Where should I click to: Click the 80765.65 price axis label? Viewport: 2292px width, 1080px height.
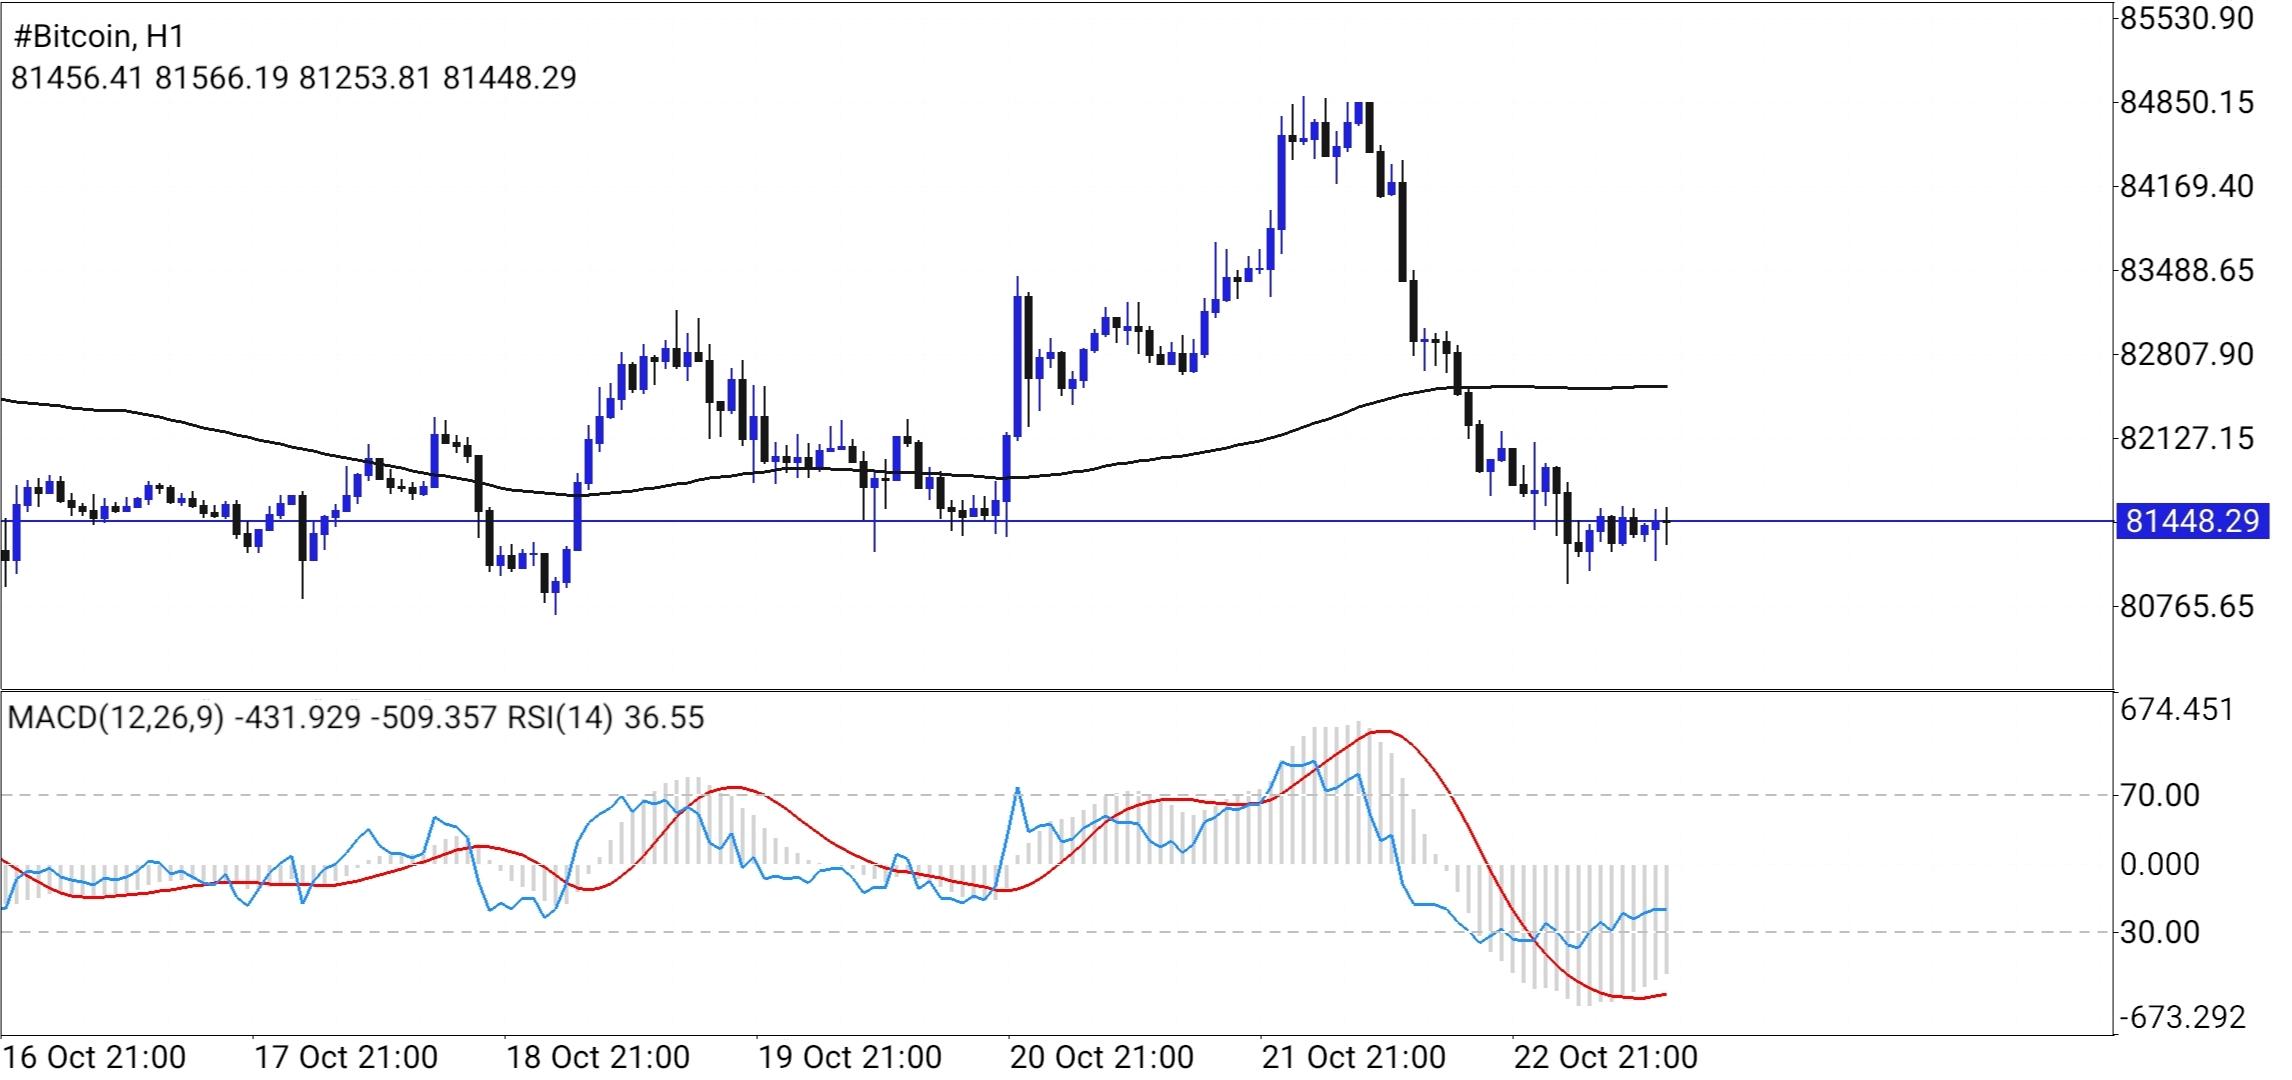(2187, 606)
